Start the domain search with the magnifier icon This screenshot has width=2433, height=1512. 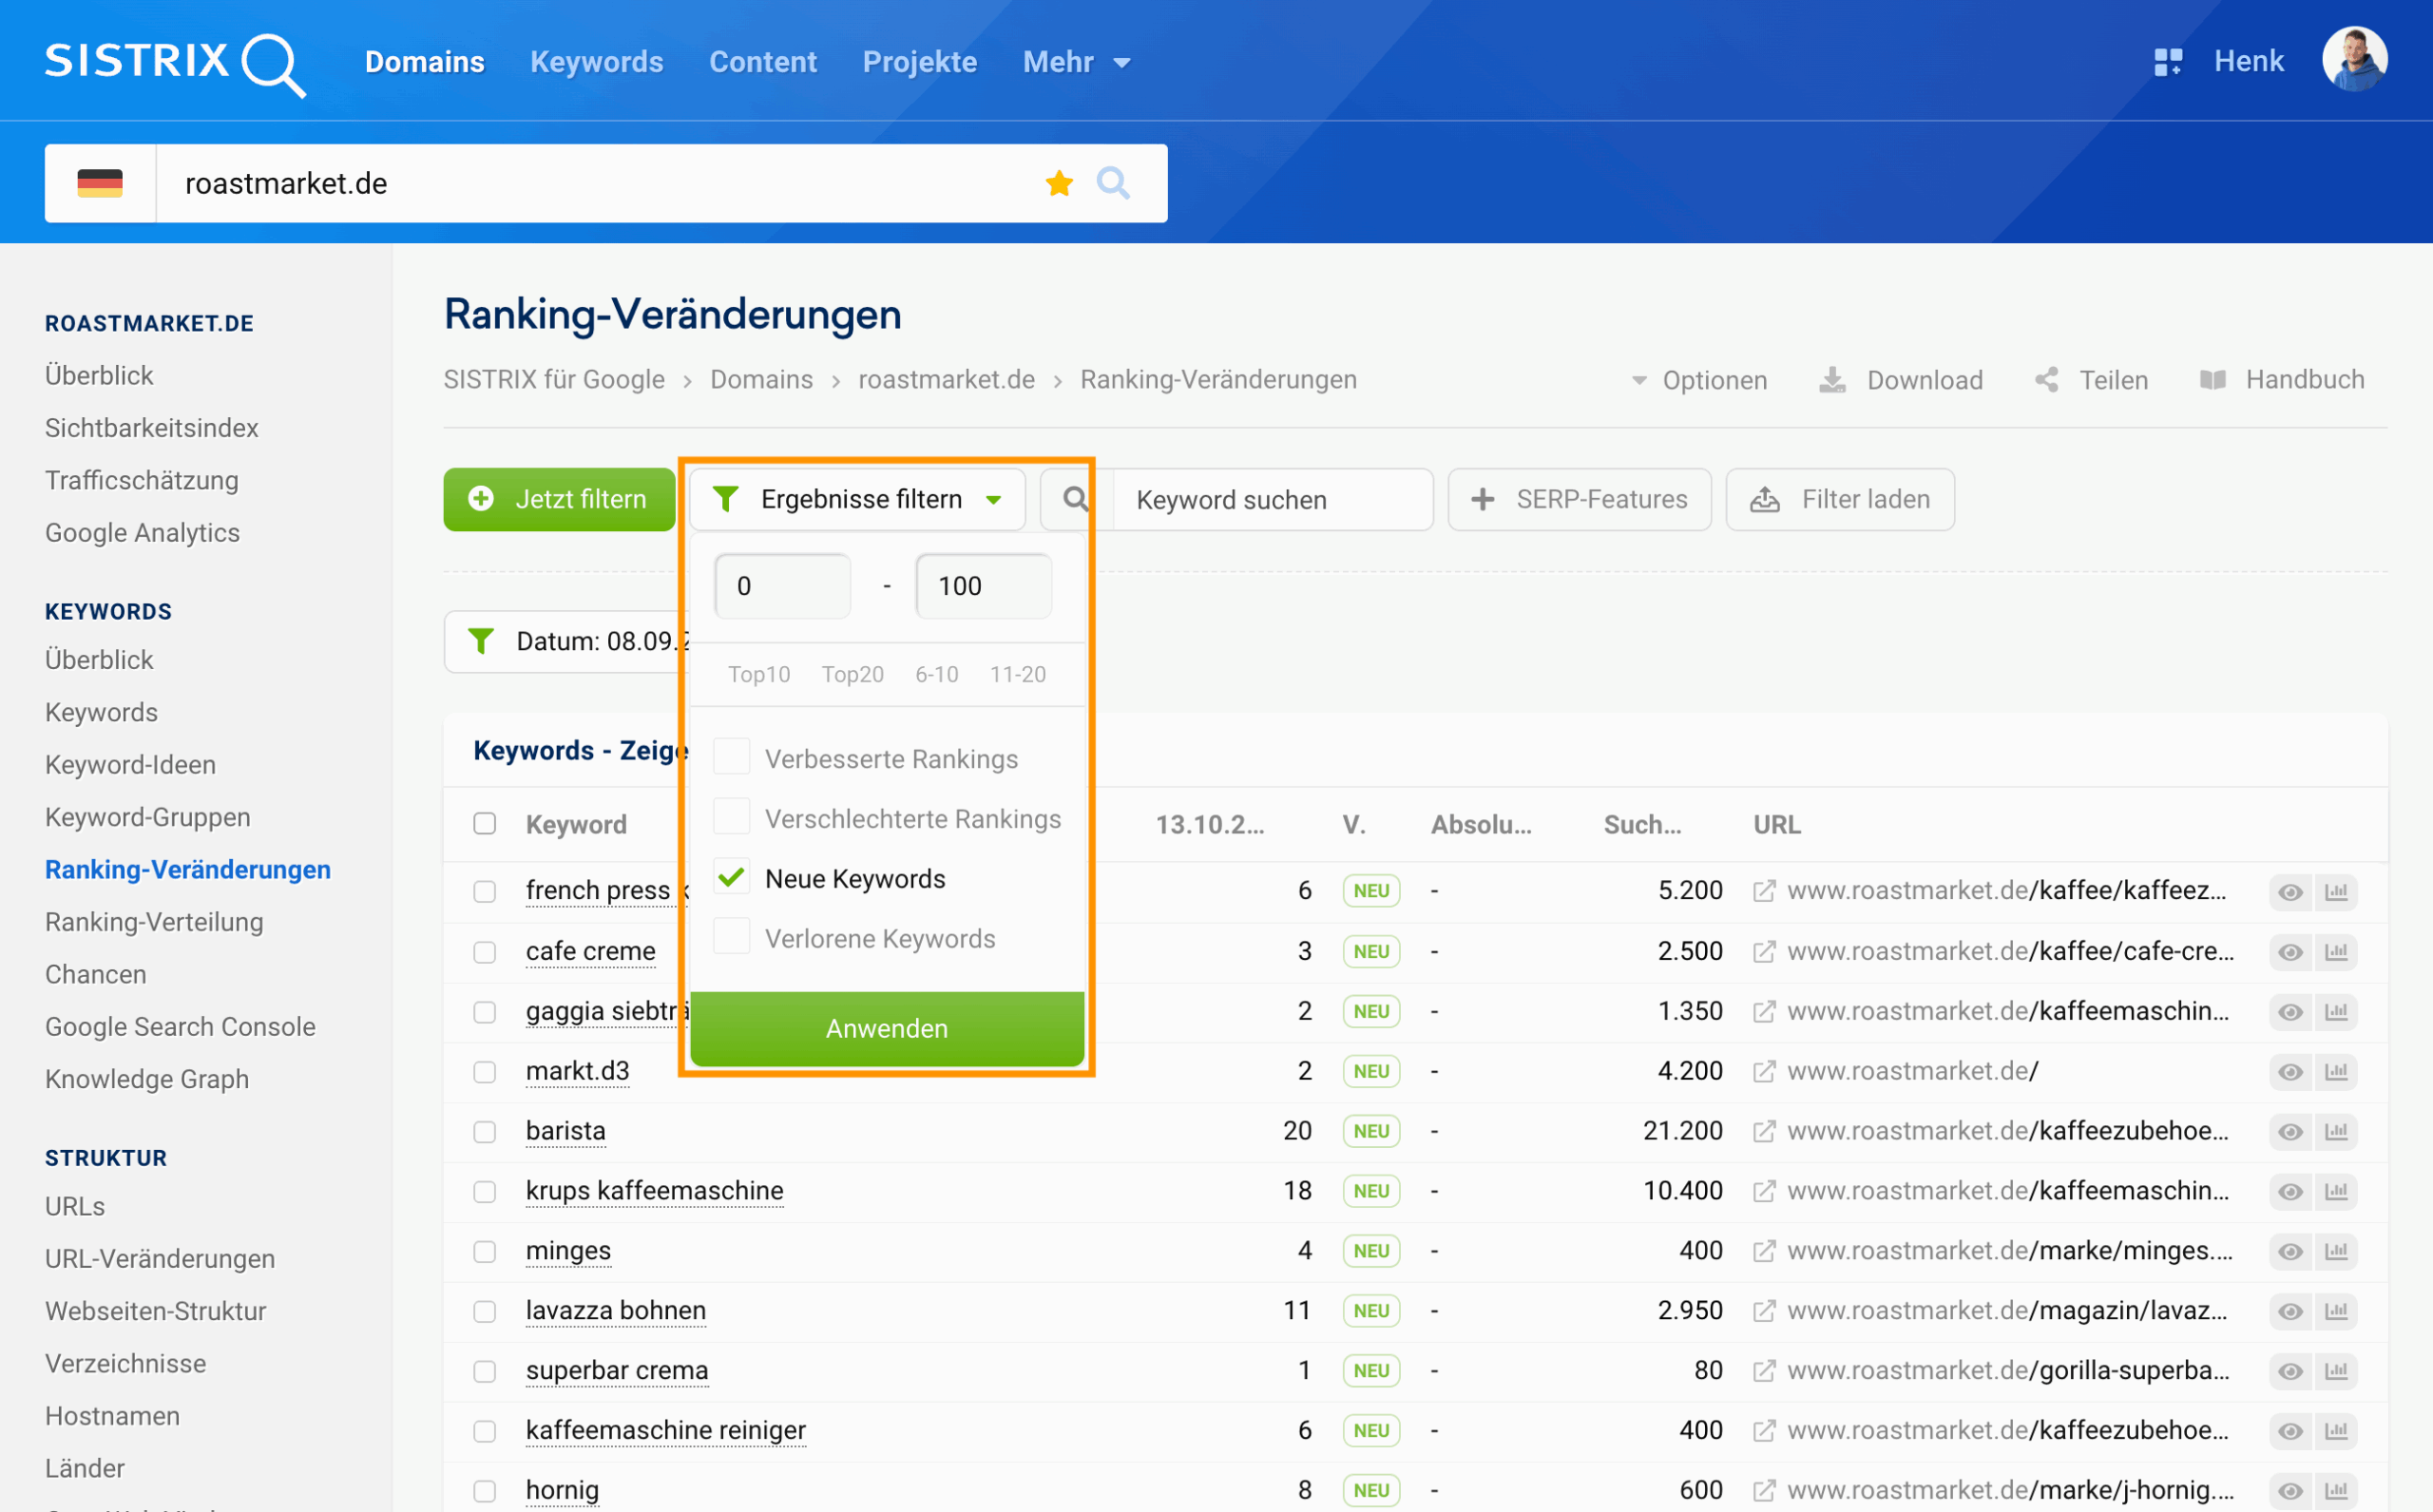tap(1114, 183)
